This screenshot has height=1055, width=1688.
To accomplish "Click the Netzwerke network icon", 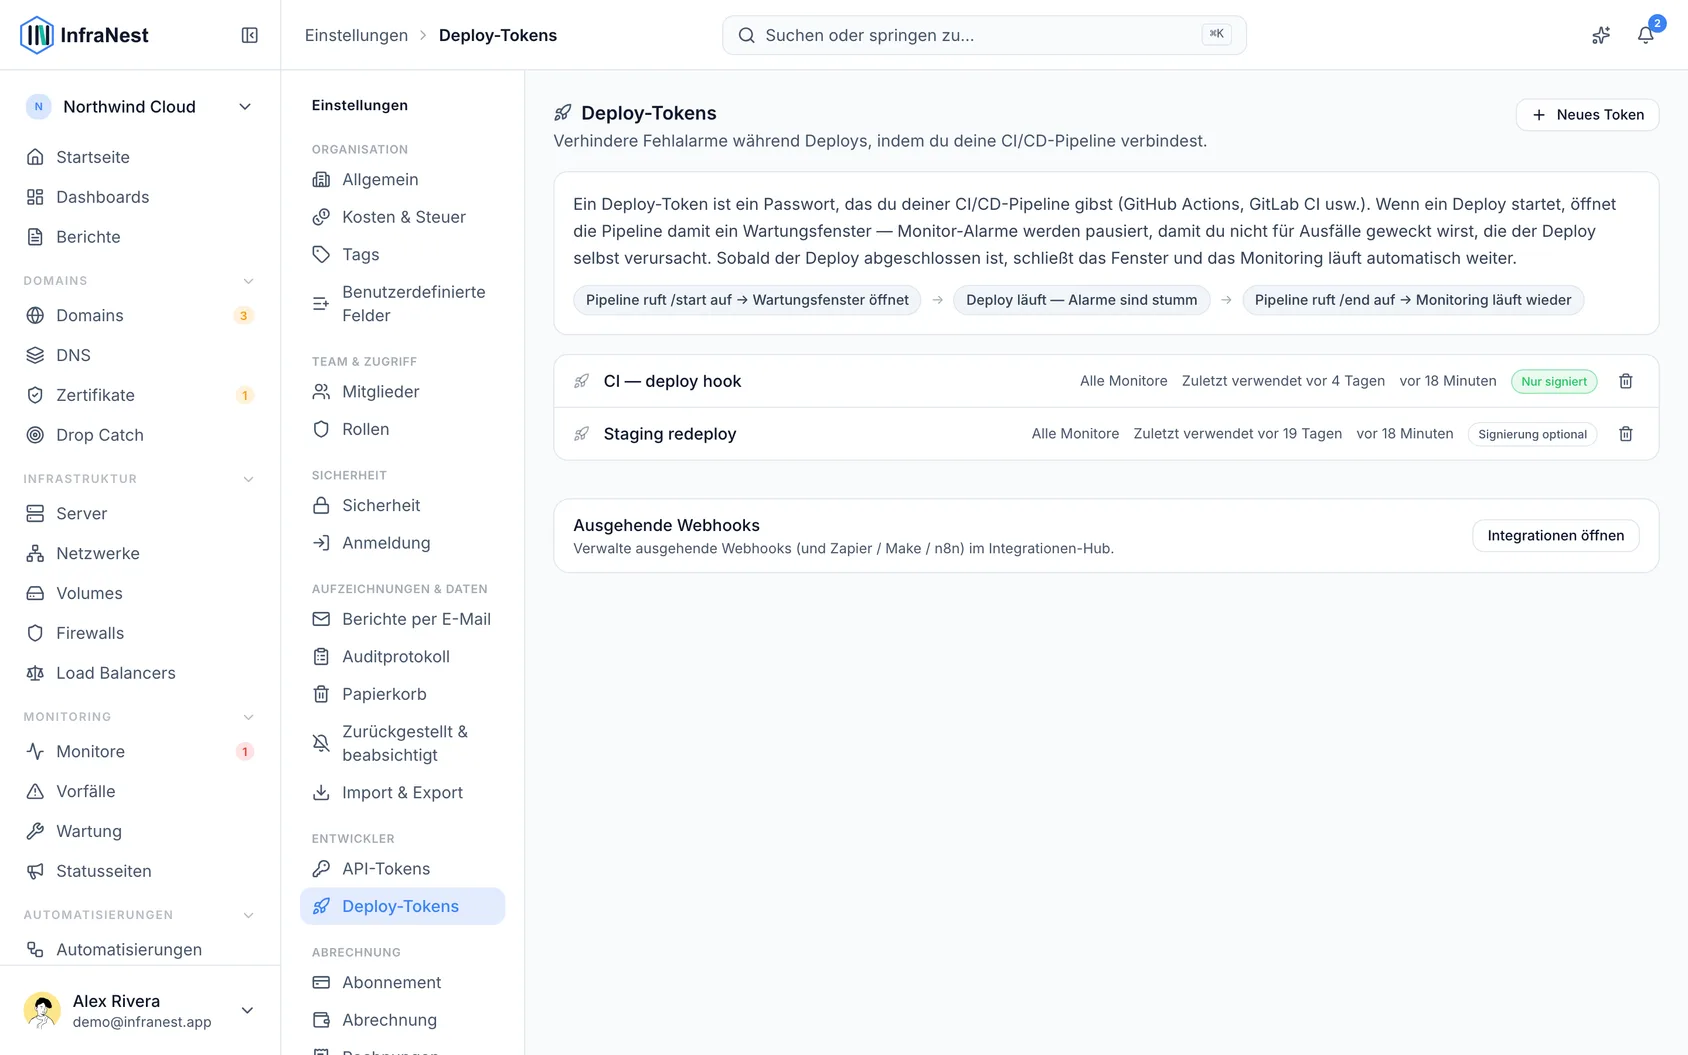I will 35,553.
